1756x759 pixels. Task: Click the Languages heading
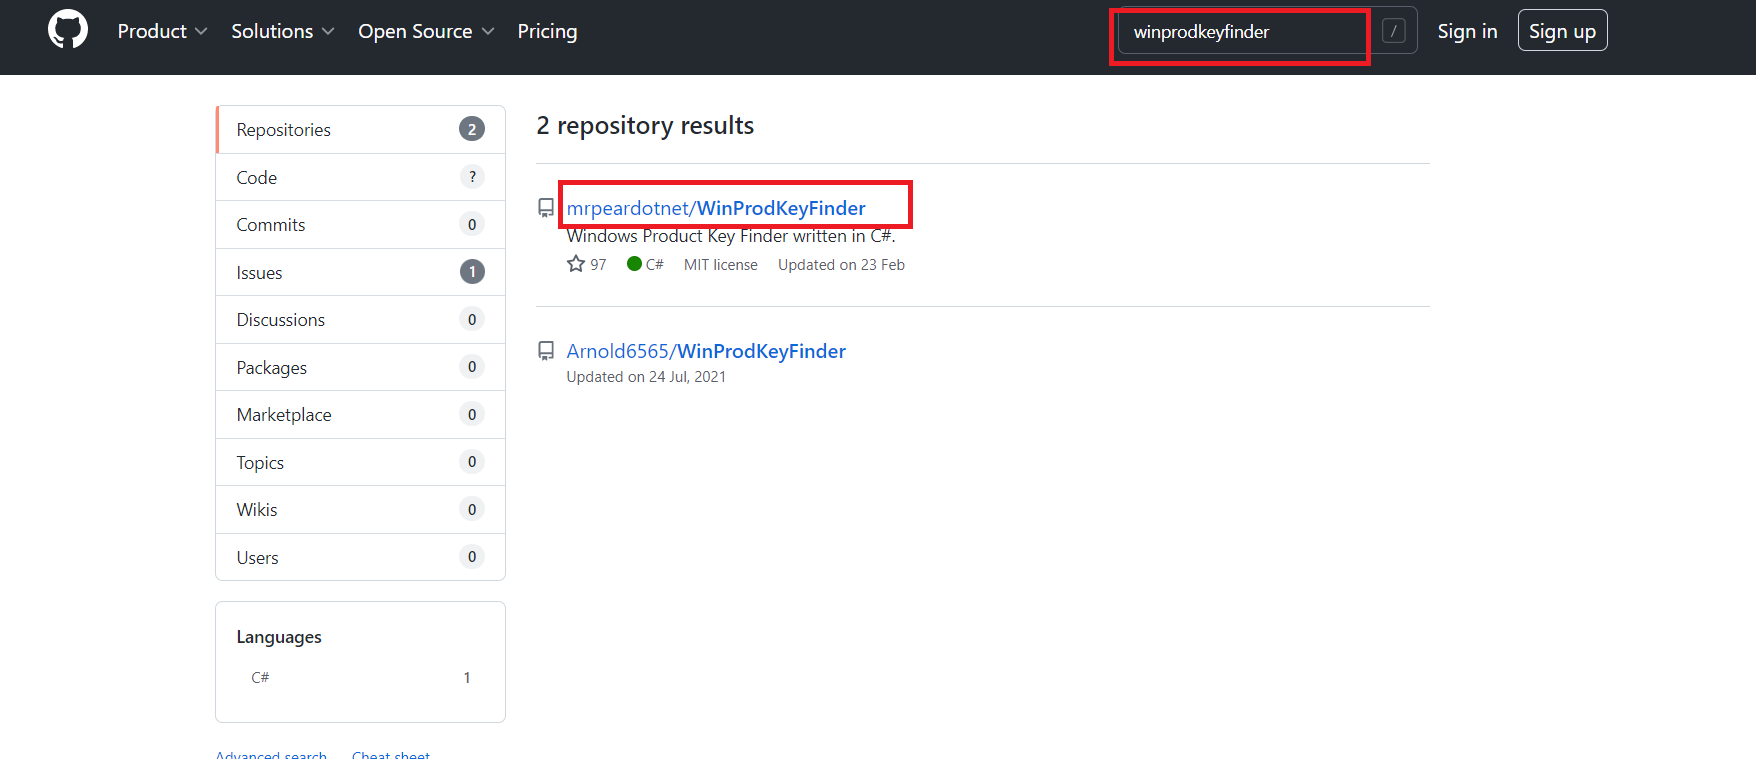point(279,637)
